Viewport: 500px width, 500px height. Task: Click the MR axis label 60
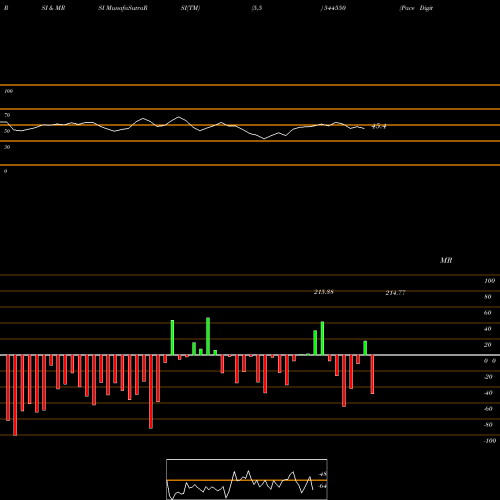tap(488, 313)
